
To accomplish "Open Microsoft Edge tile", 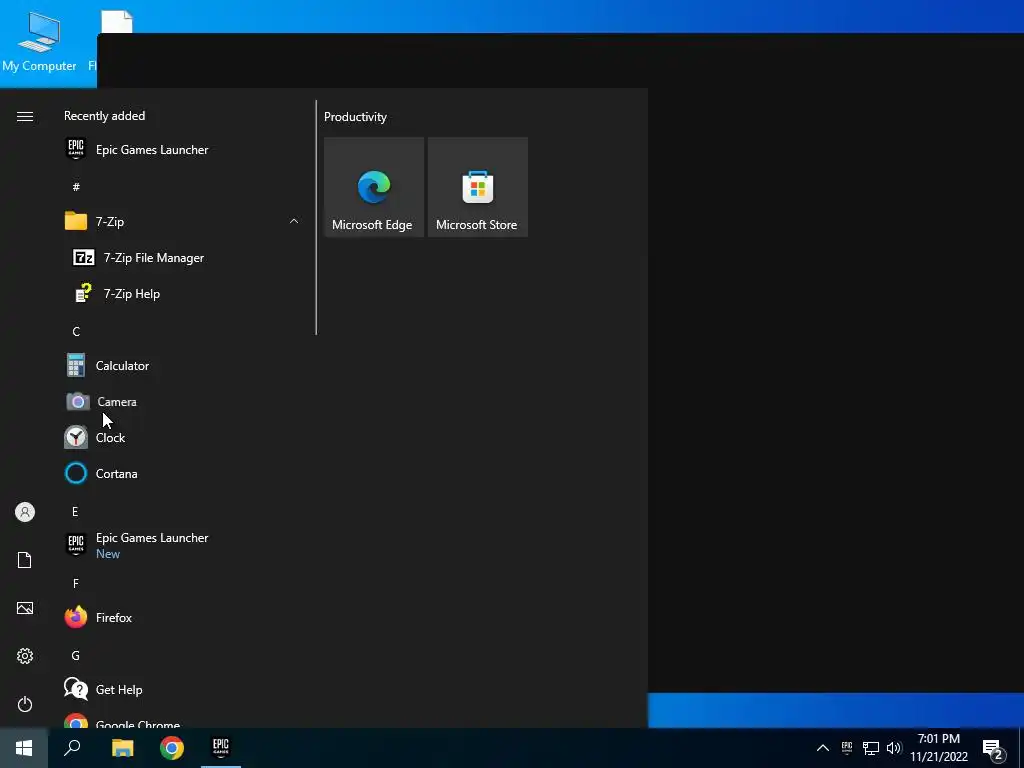I will (x=374, y=187).
